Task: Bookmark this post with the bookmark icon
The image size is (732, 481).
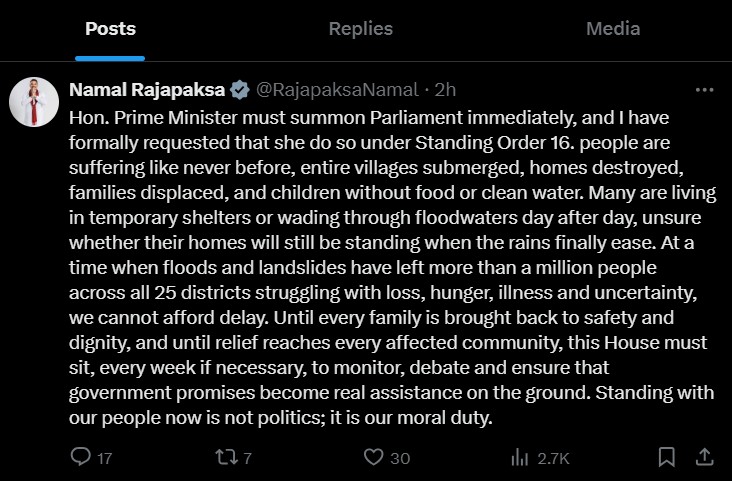Action: pyautogui.click(x=667, y=457)
